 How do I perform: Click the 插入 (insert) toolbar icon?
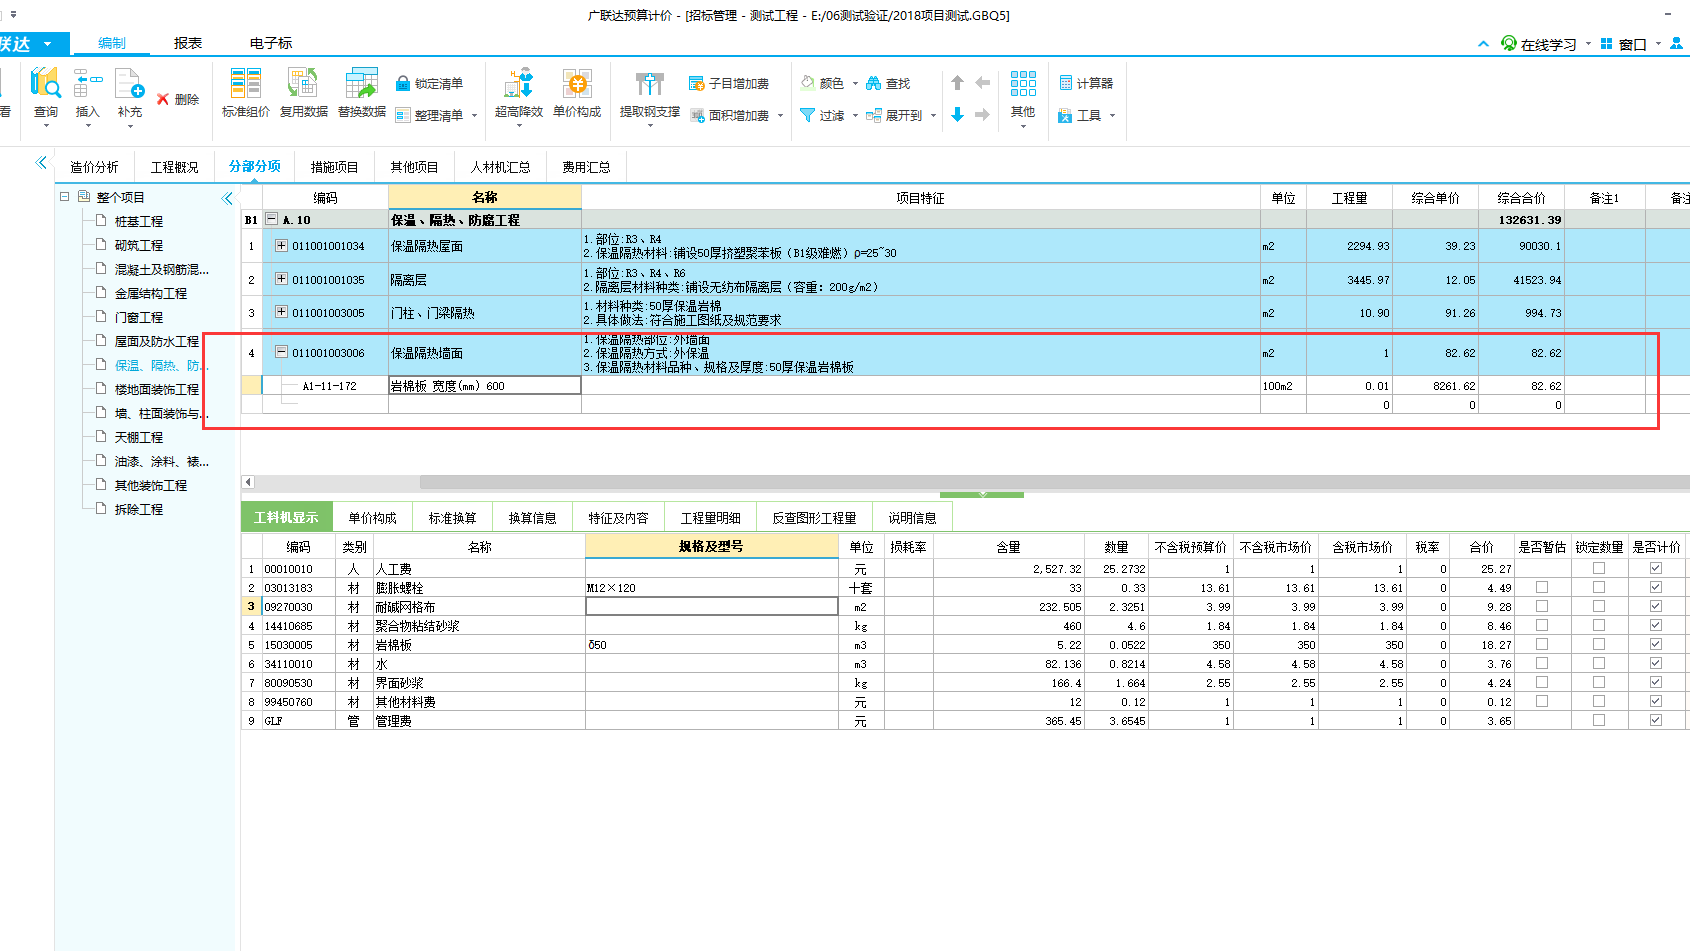pyautogui.click(x=88, y=83)
